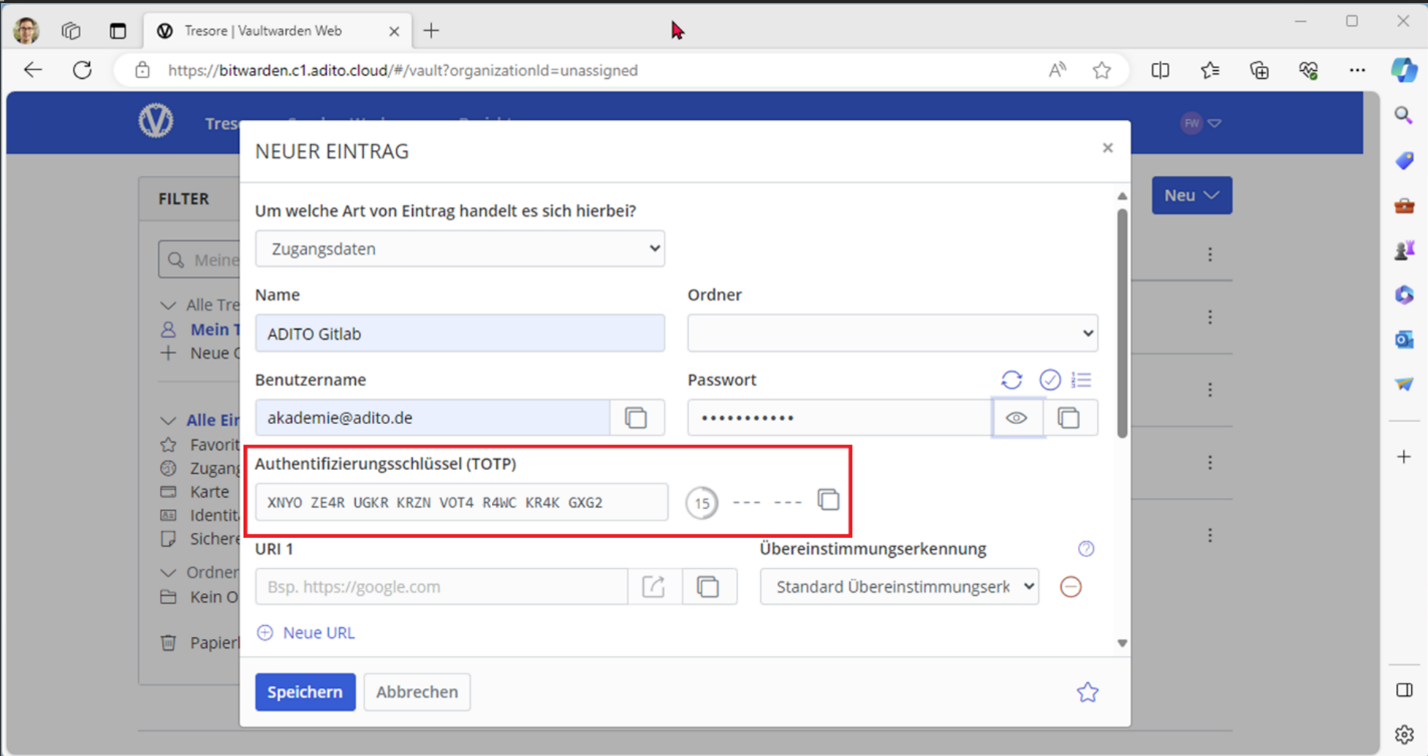Change the entry type from Zugangsdaten
This screenshot has width=1428, height=756.
[x=459, y=248]
